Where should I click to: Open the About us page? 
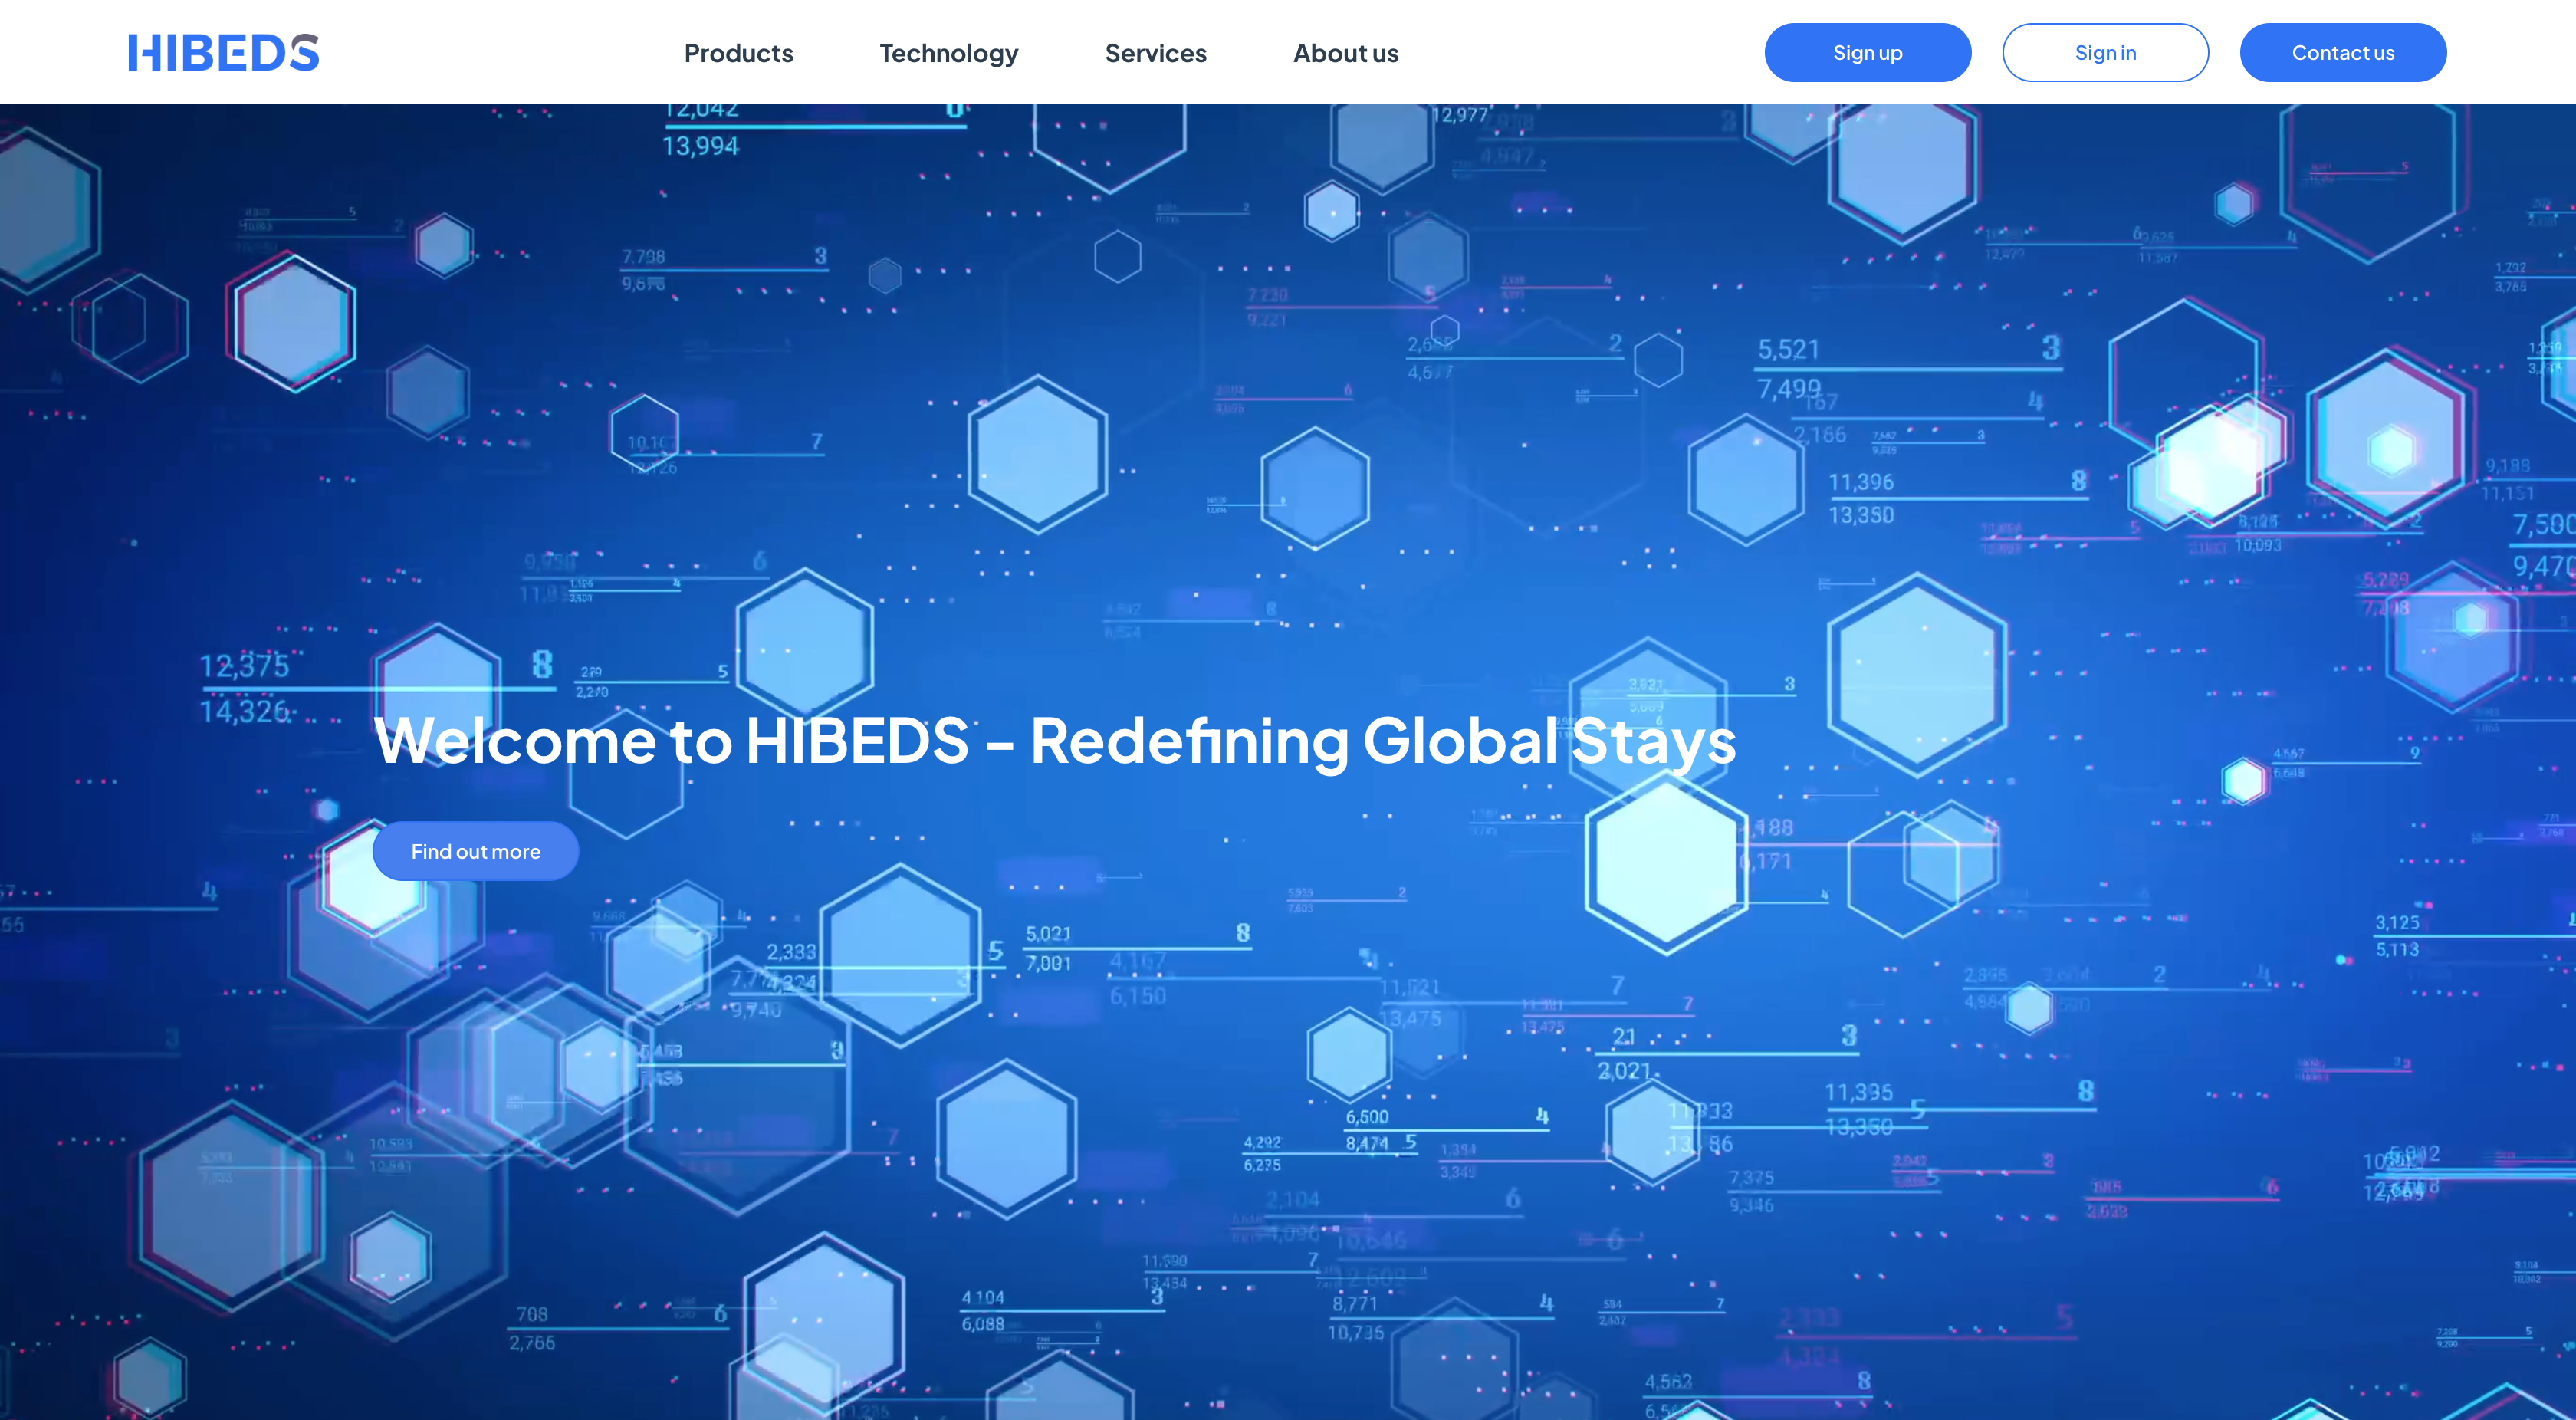1345,53
